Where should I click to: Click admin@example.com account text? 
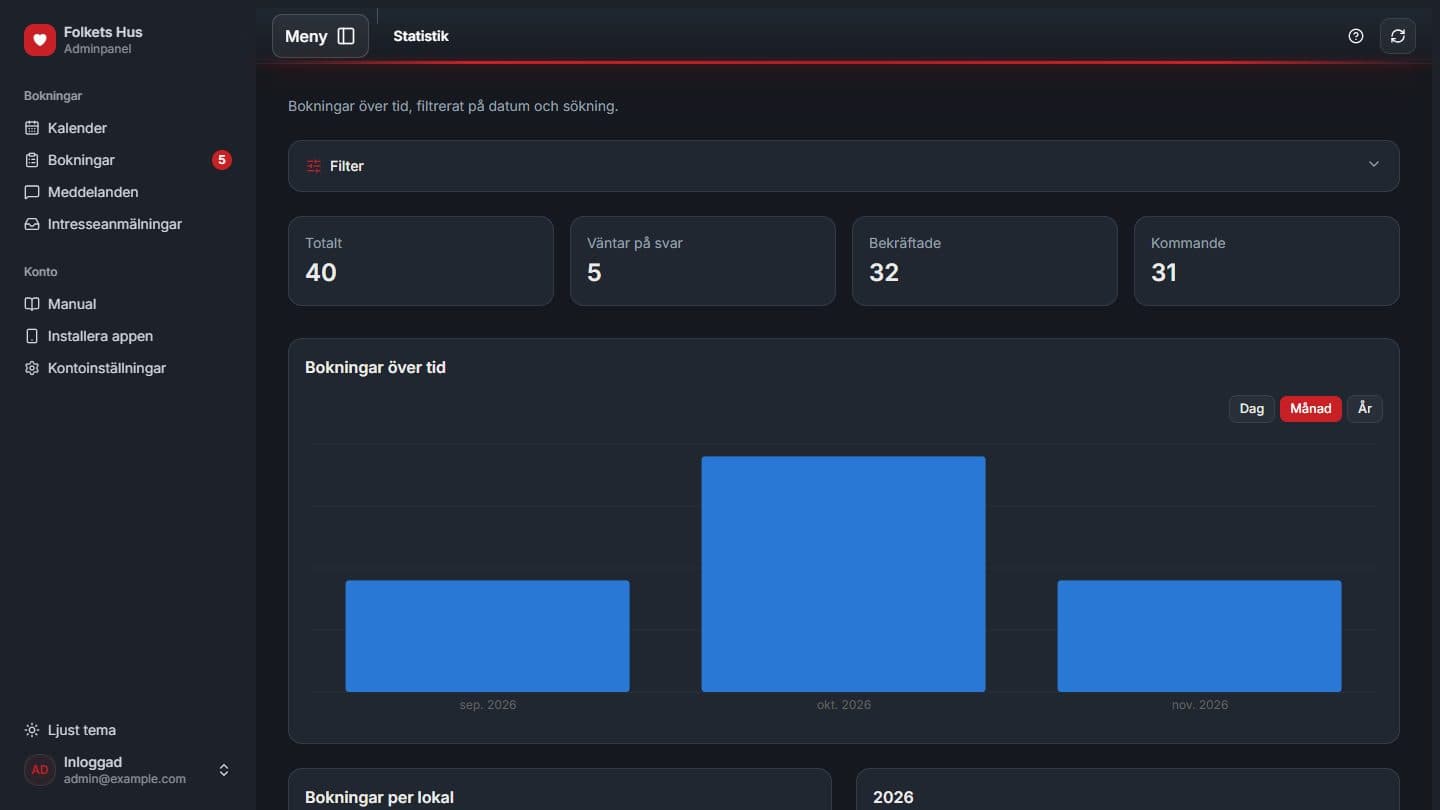coord(125,779)
